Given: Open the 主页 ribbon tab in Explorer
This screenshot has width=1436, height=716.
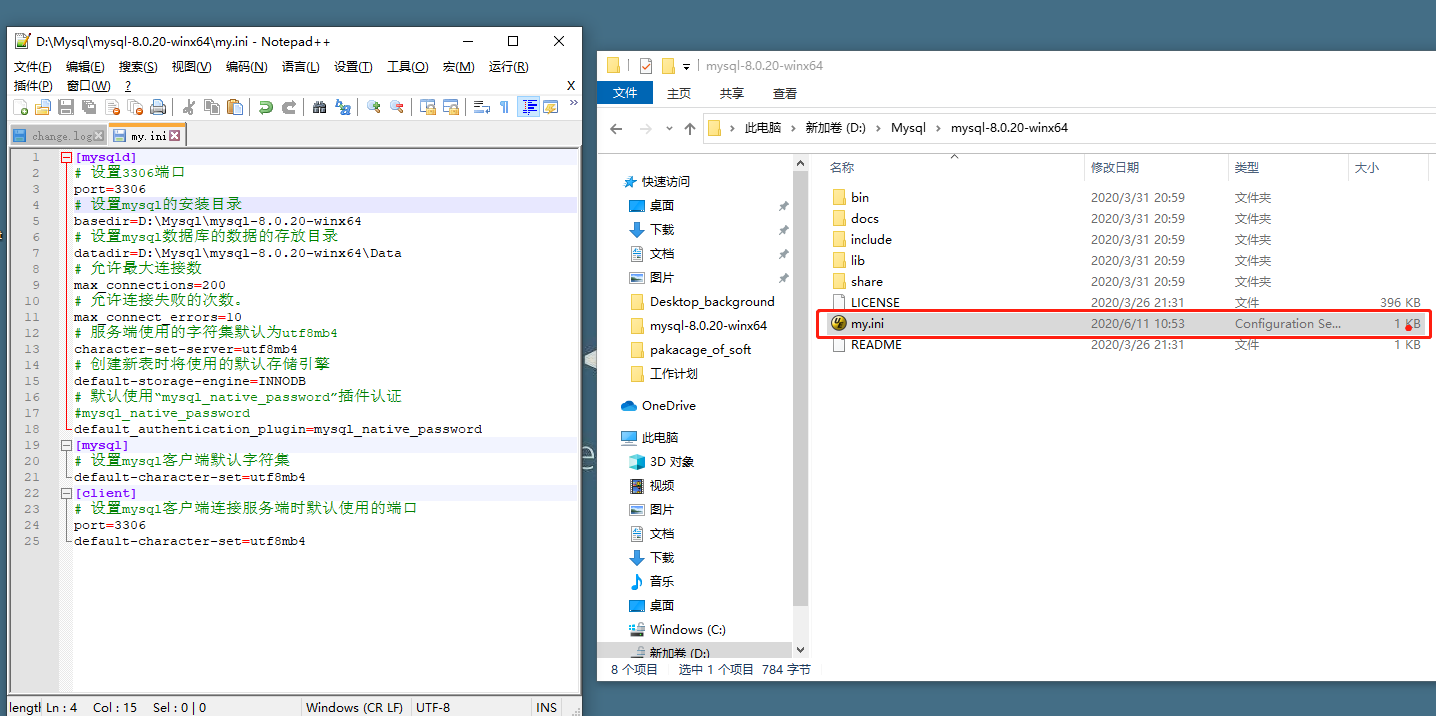Looking at the screenshot, I should point(679,93).
